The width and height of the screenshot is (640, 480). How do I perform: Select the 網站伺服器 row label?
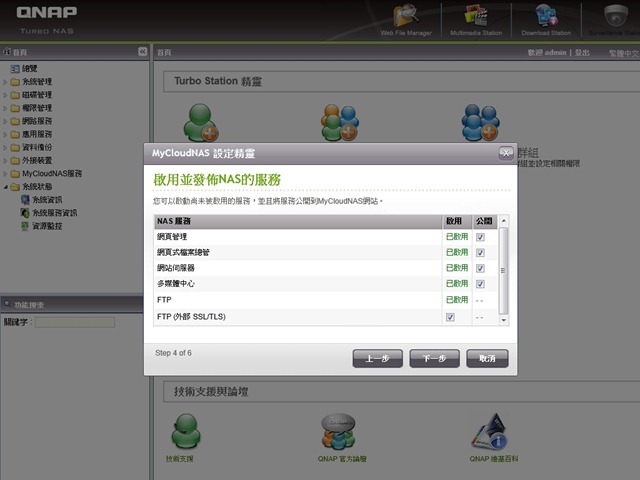[176, 268]
